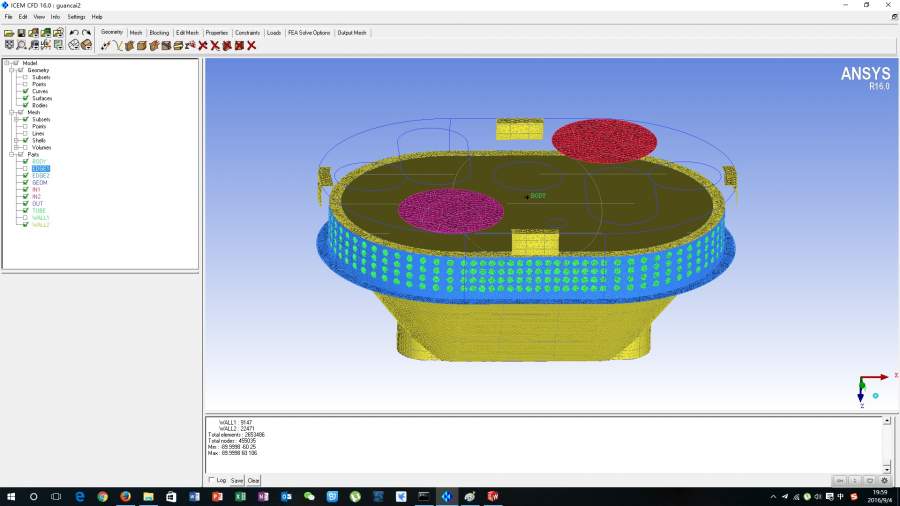Click the XYZ axis triad
Screen dimensions: 900x506
875,390
